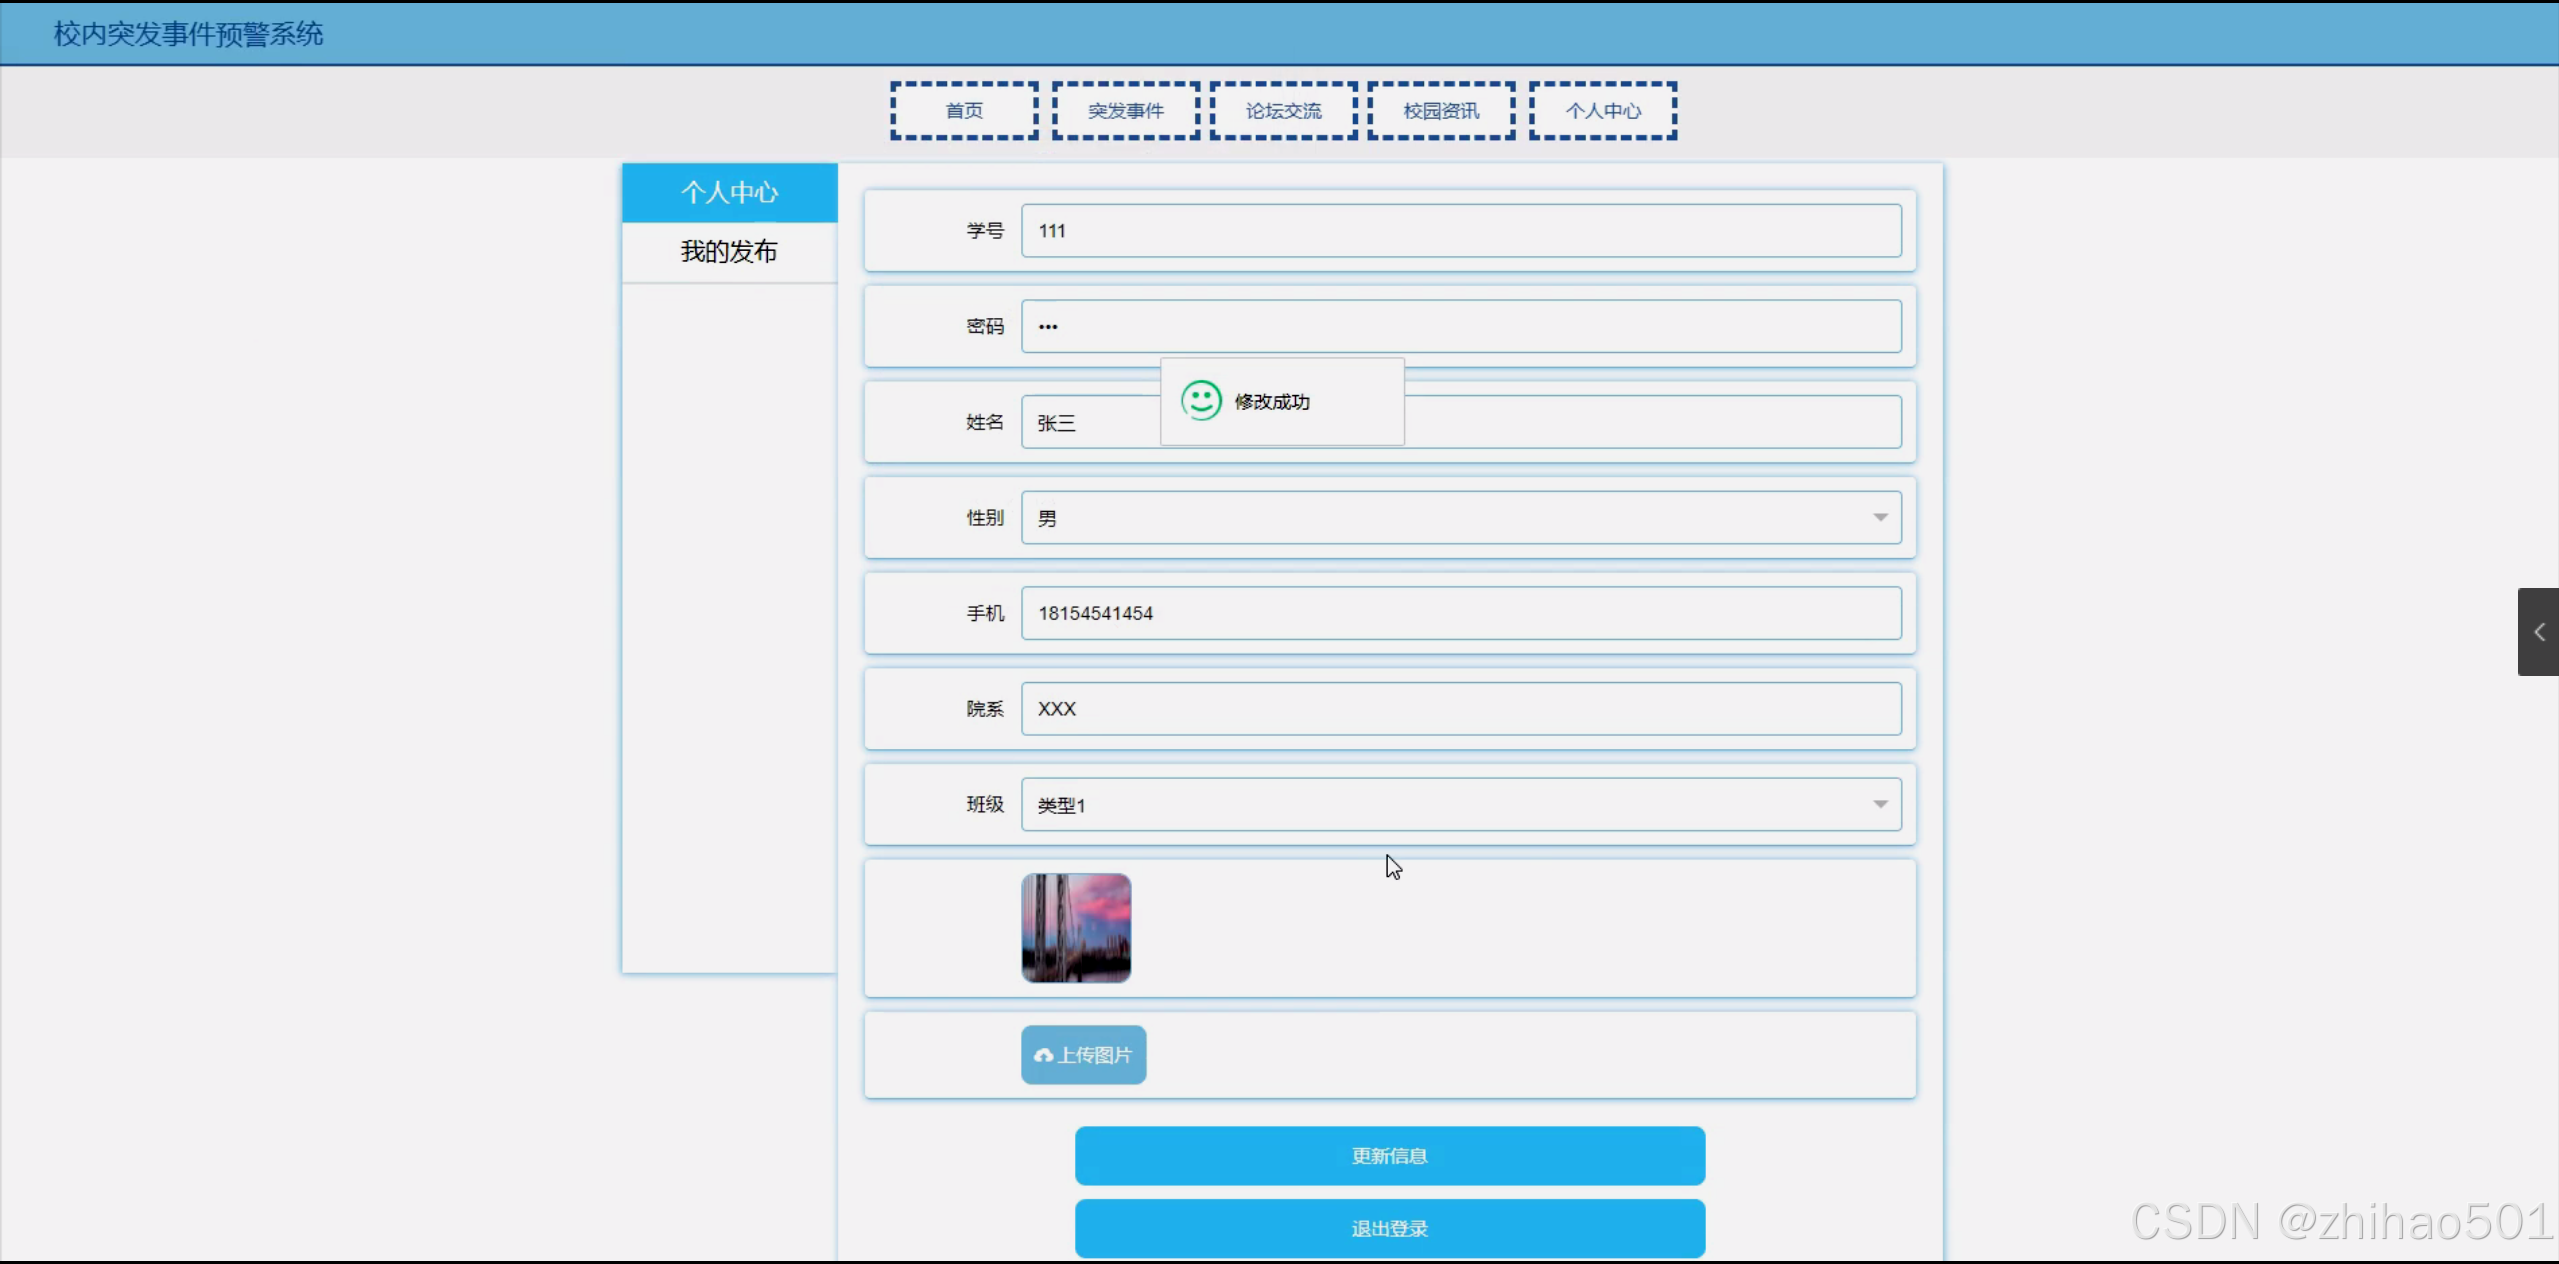2559x1264 pixels.
Task: Switch to the 论坛交流 tab
Action: [1283, 111]
